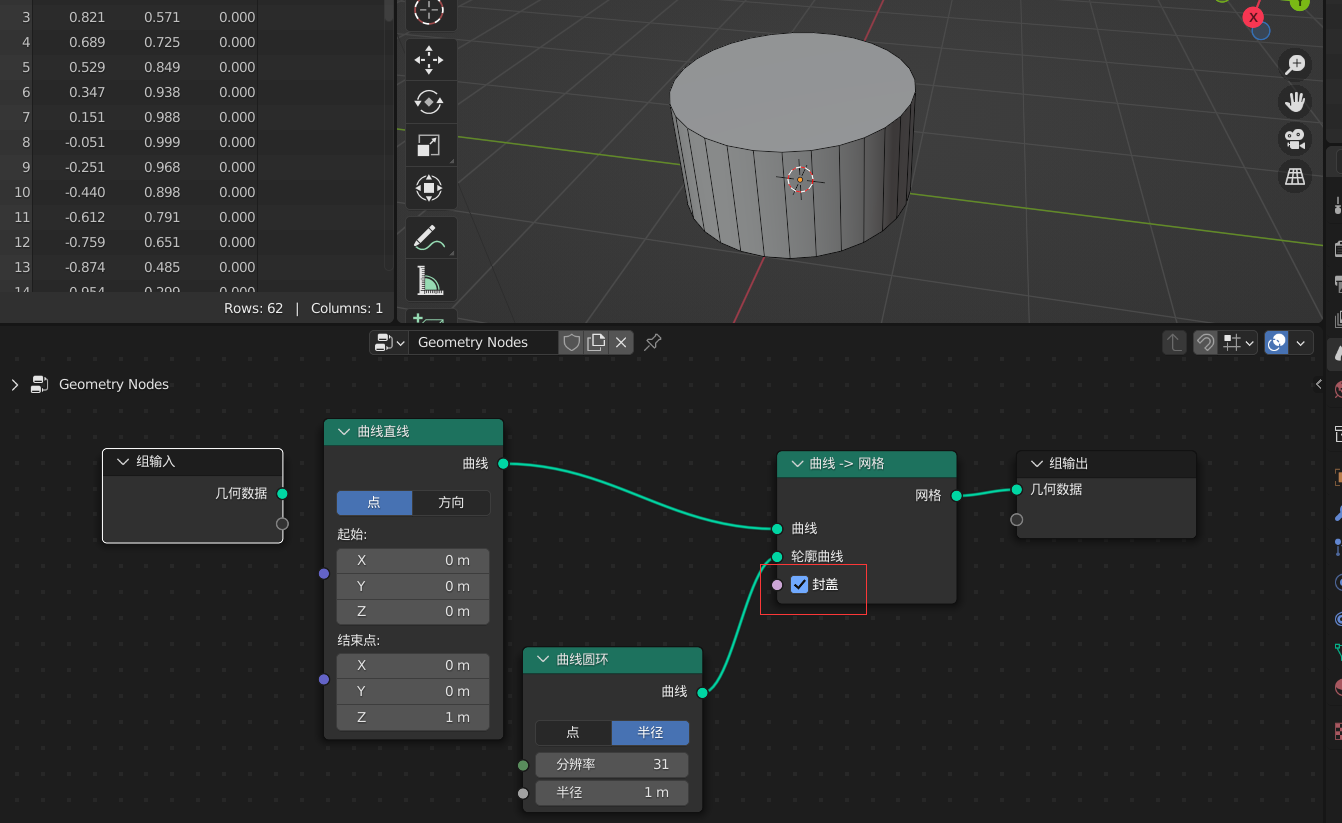Select the Scale tool icon

point(429,146)
